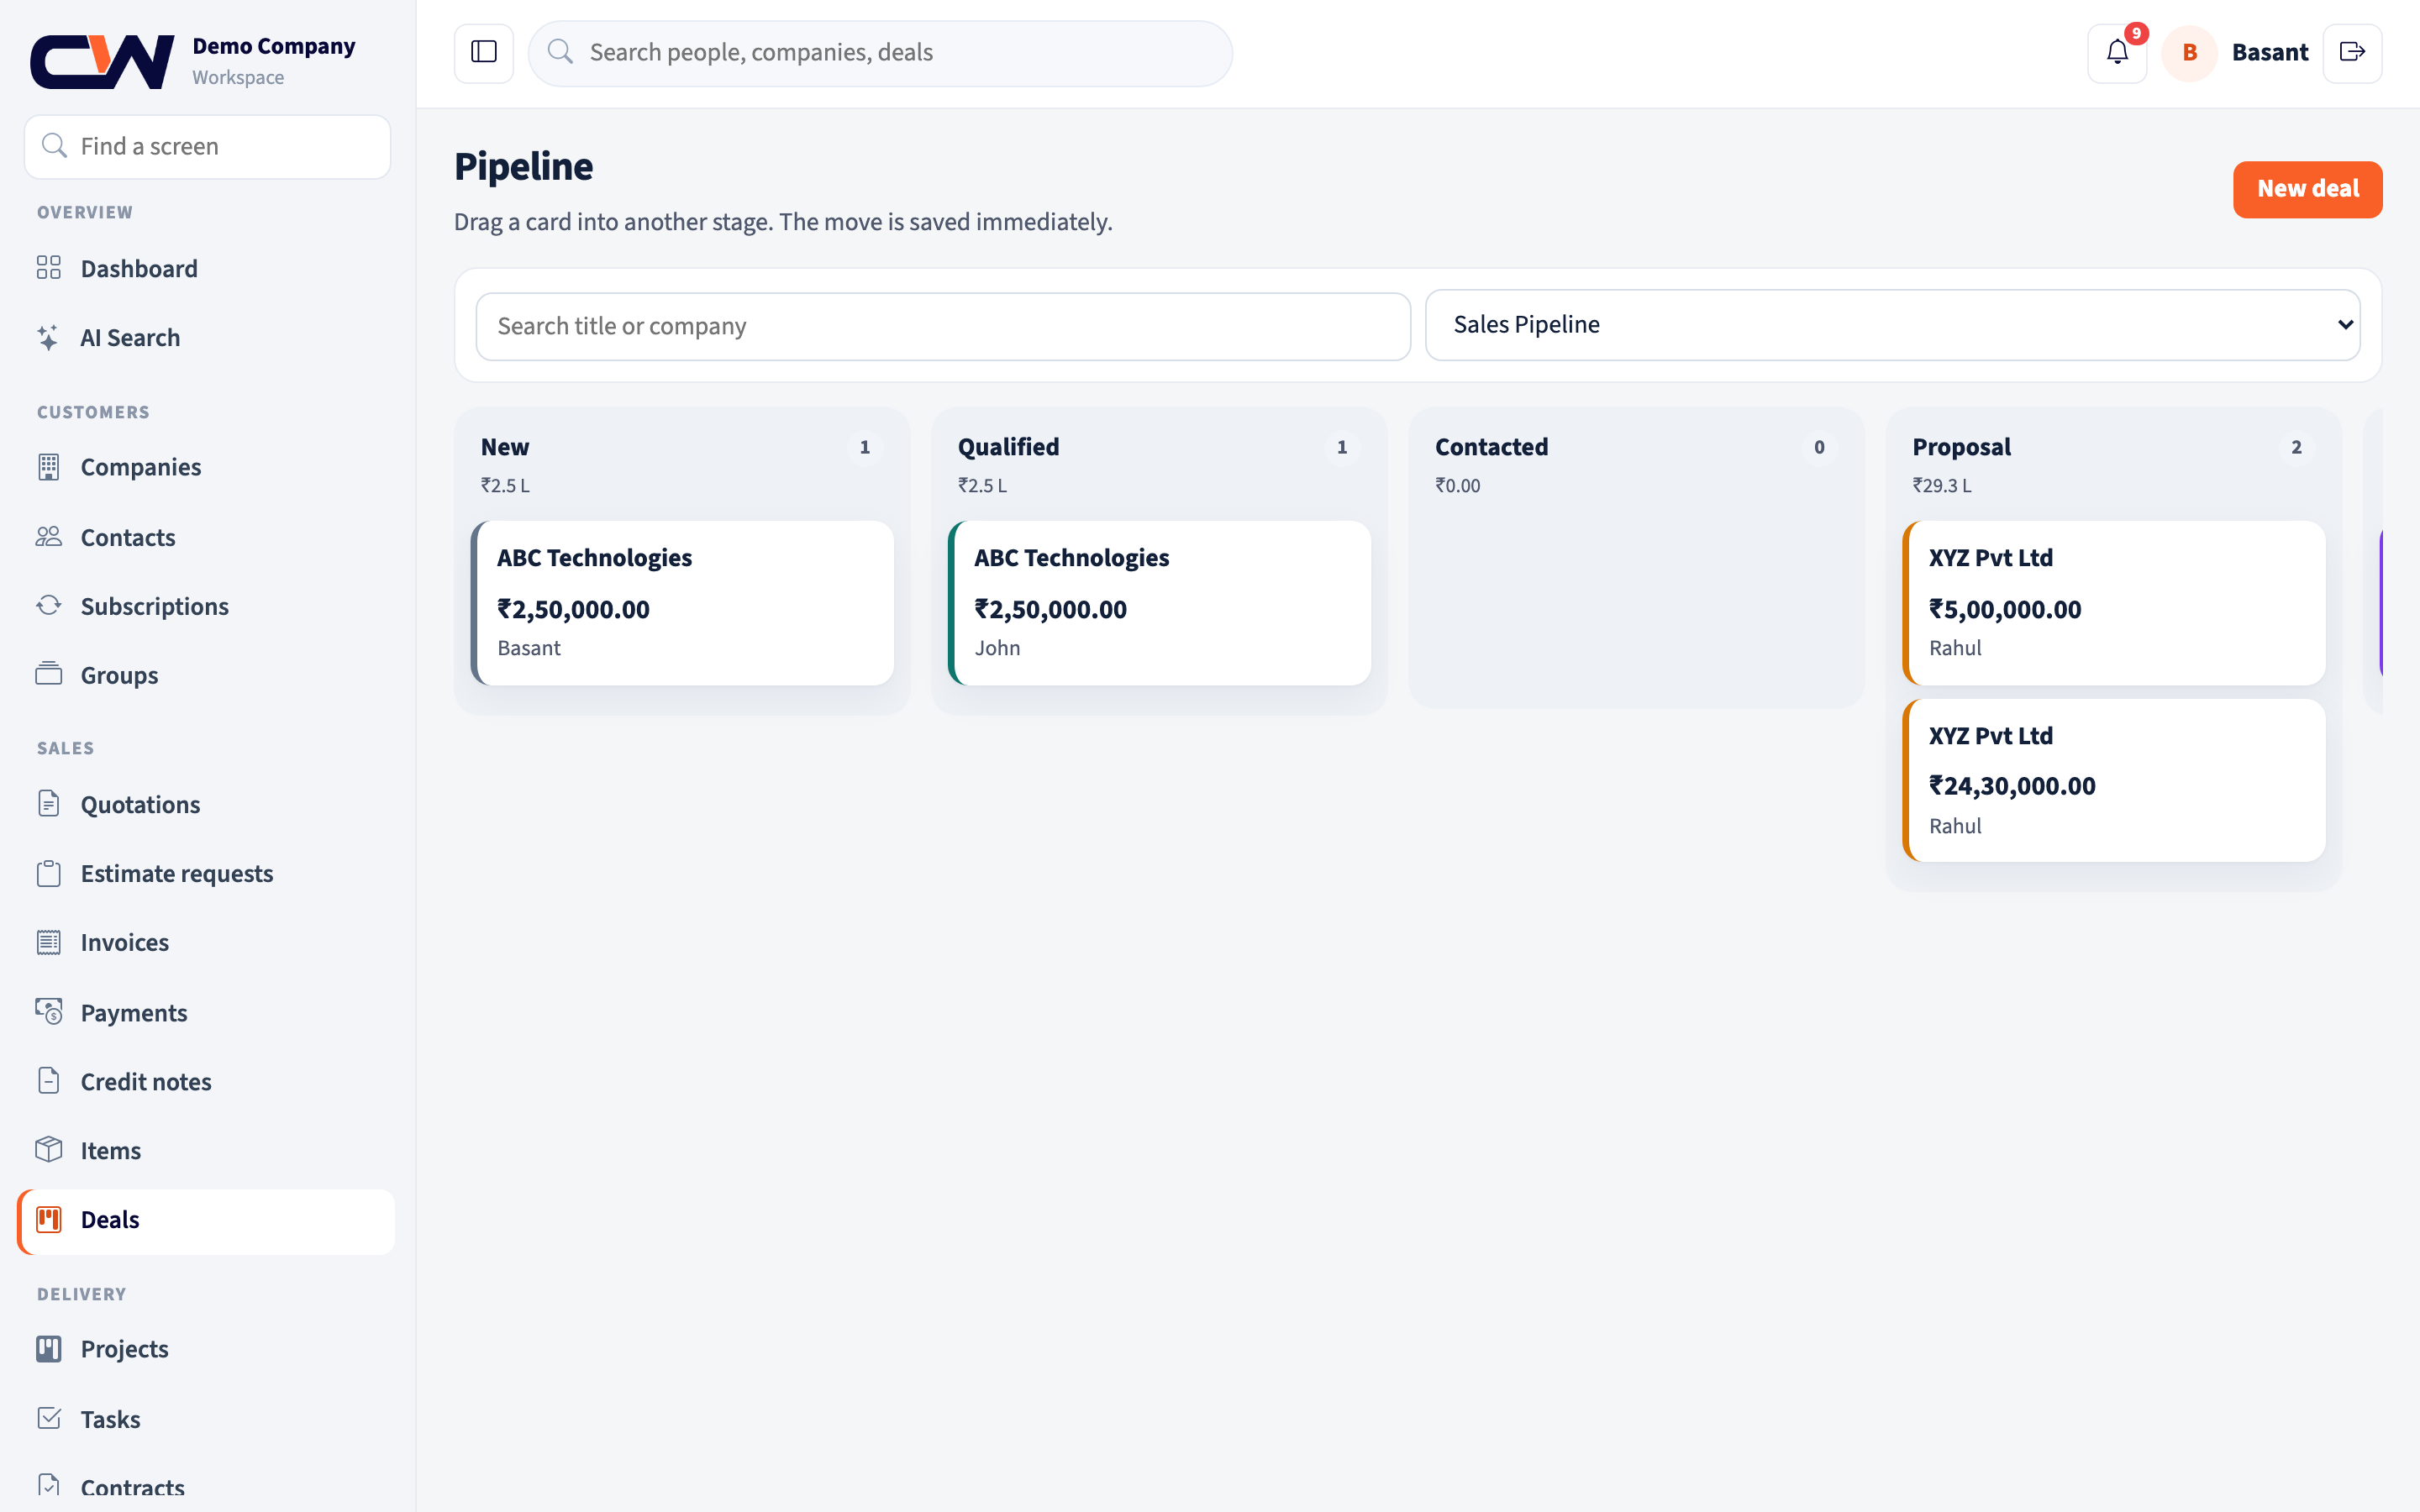The height and width of the screenshot is (1512, 2420).
Task: Click the Contacted stage header
Action: pos(1491,447)
